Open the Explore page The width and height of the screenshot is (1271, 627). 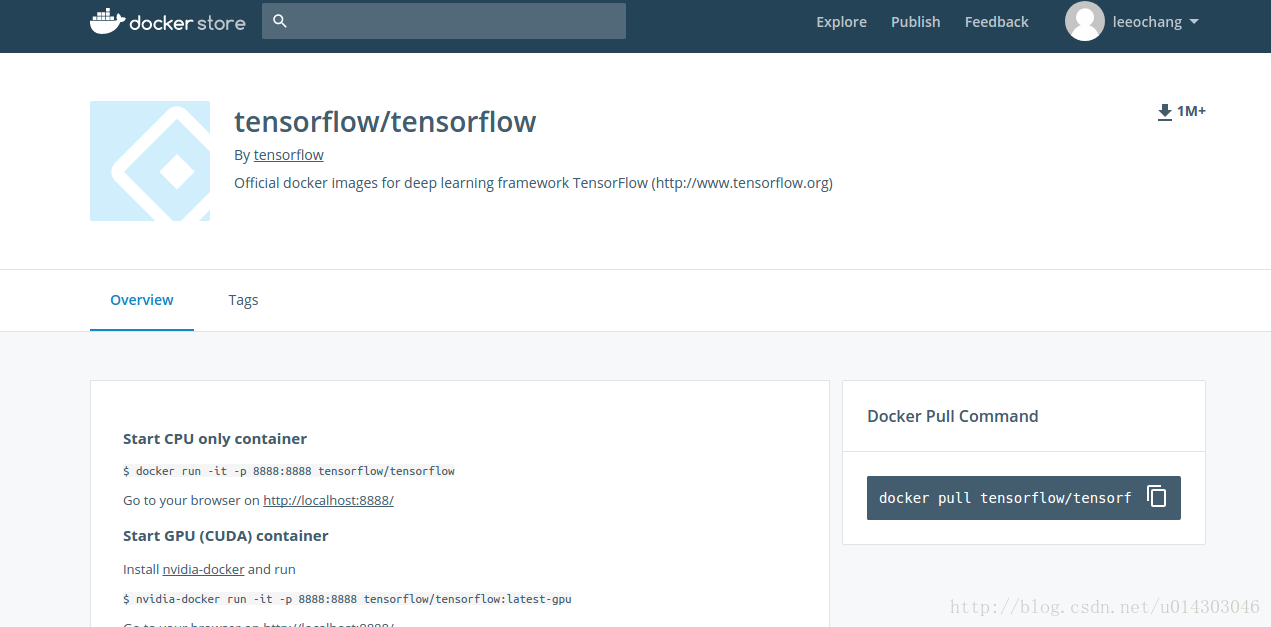[x=841, y=22]
